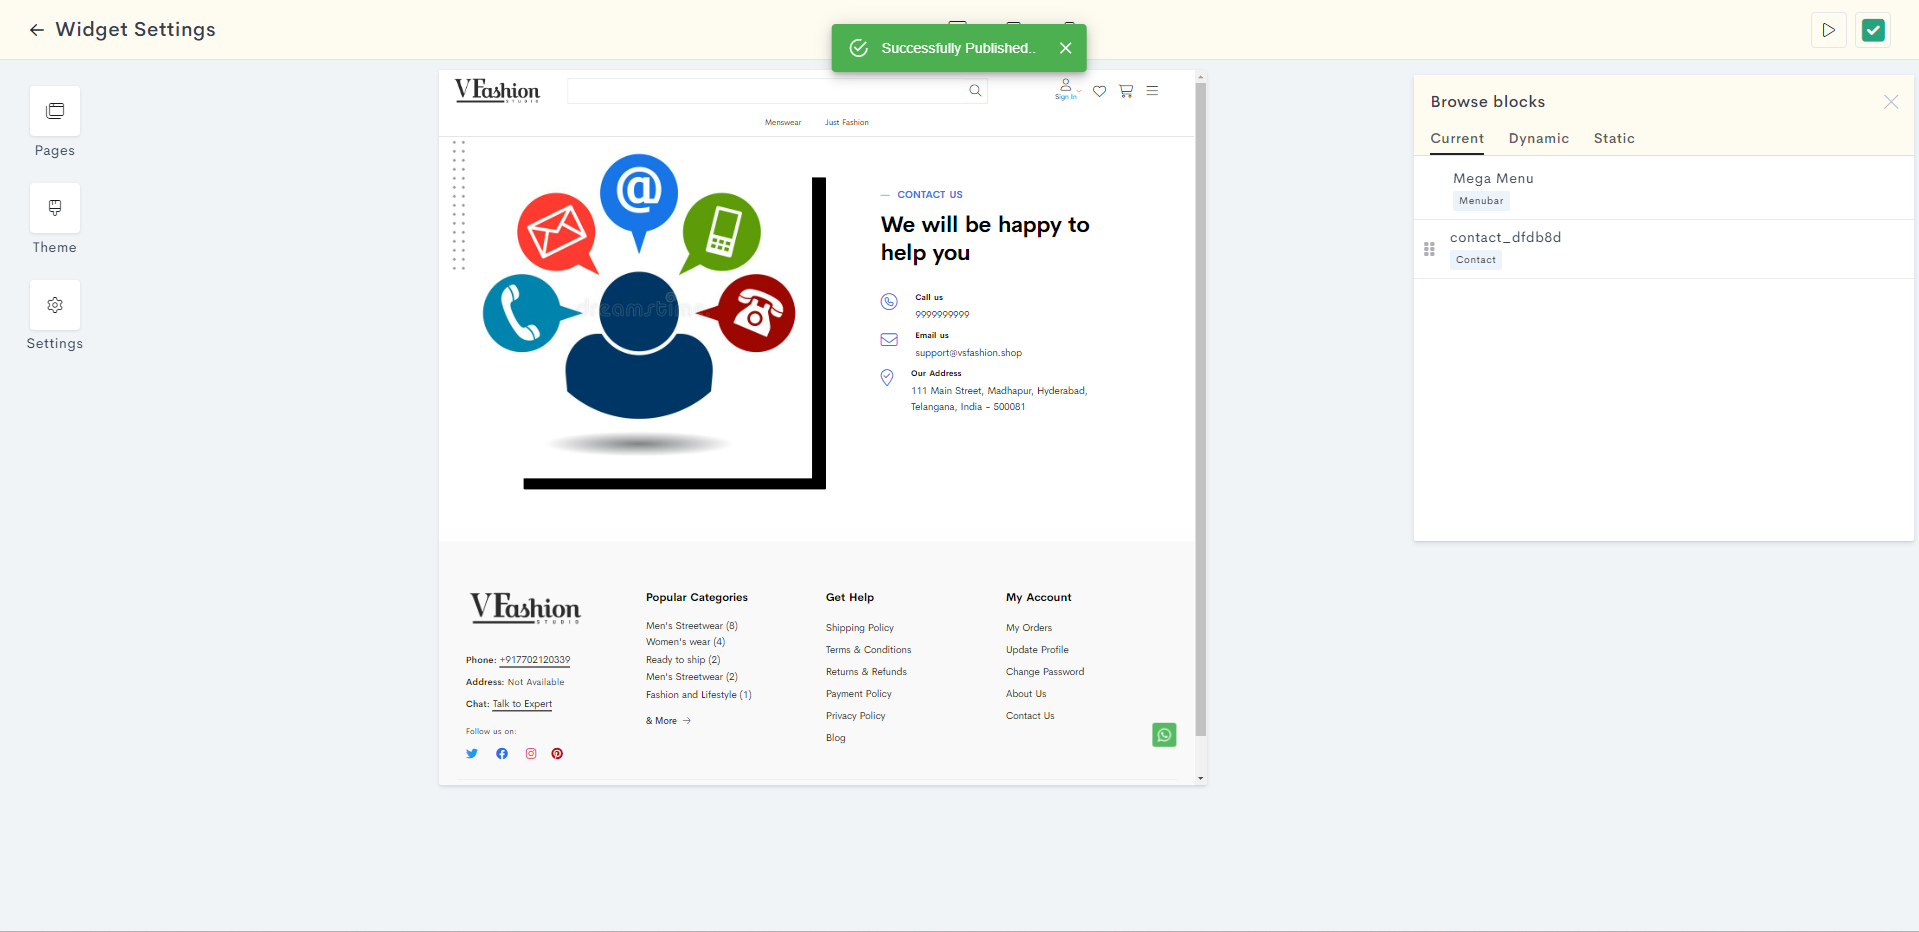The height and width of the screenshot is (932, 1919).
Task: Open the Ready to ship (2) link
Action: point(683,660)
